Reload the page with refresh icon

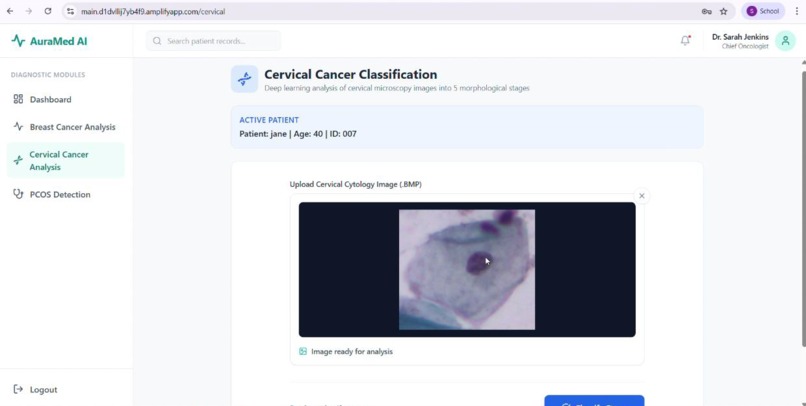pyautogui.click(x=48, y=11)
